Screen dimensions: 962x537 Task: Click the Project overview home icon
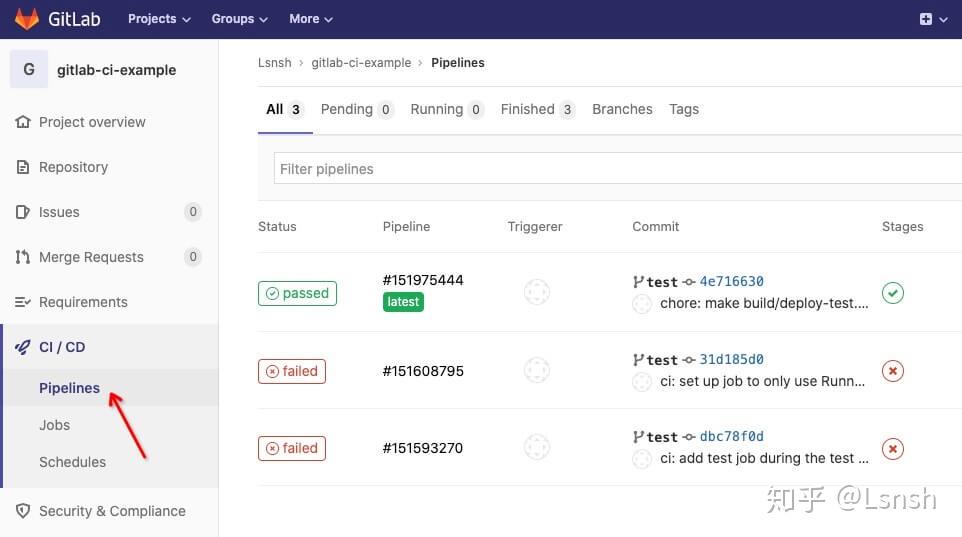23,122
